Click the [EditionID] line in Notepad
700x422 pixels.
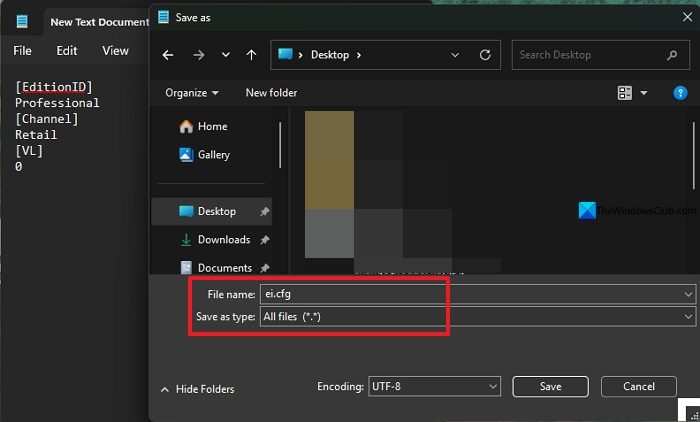(x=54, y=87)
